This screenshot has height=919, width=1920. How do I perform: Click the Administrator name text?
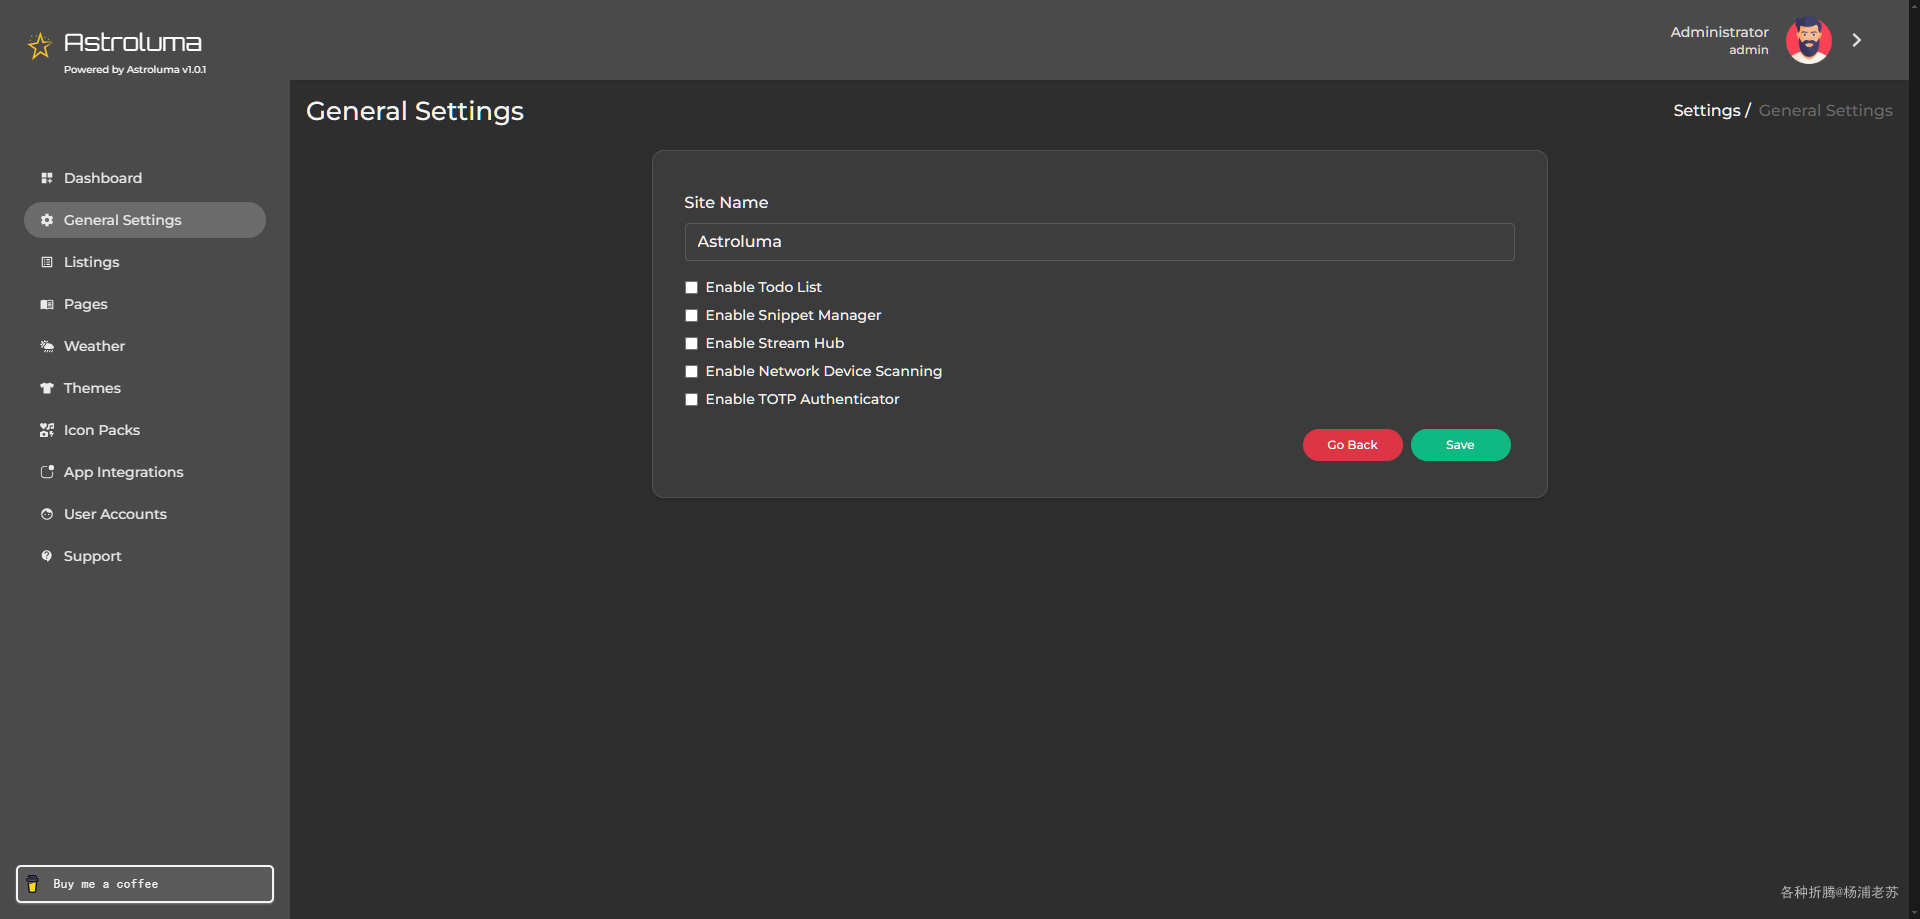pyautogui.click(x=1719, y=32)
